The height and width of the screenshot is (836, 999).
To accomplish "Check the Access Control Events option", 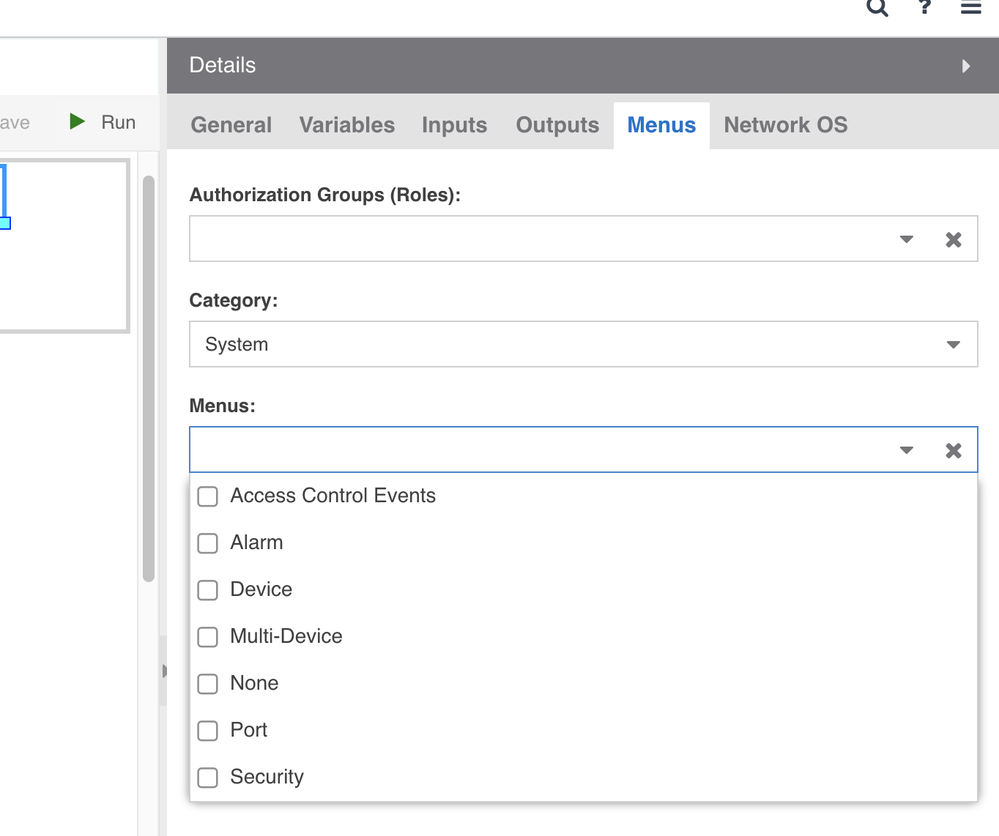I will pyautogui.click(x=208, y=497).
